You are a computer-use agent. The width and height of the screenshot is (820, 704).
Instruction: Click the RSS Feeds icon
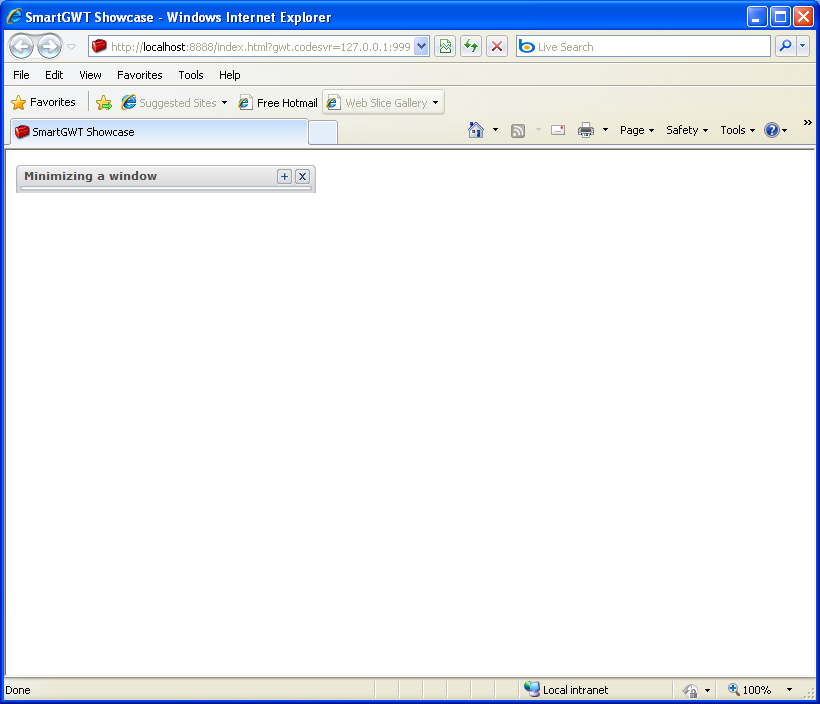(x=518, y=130)
